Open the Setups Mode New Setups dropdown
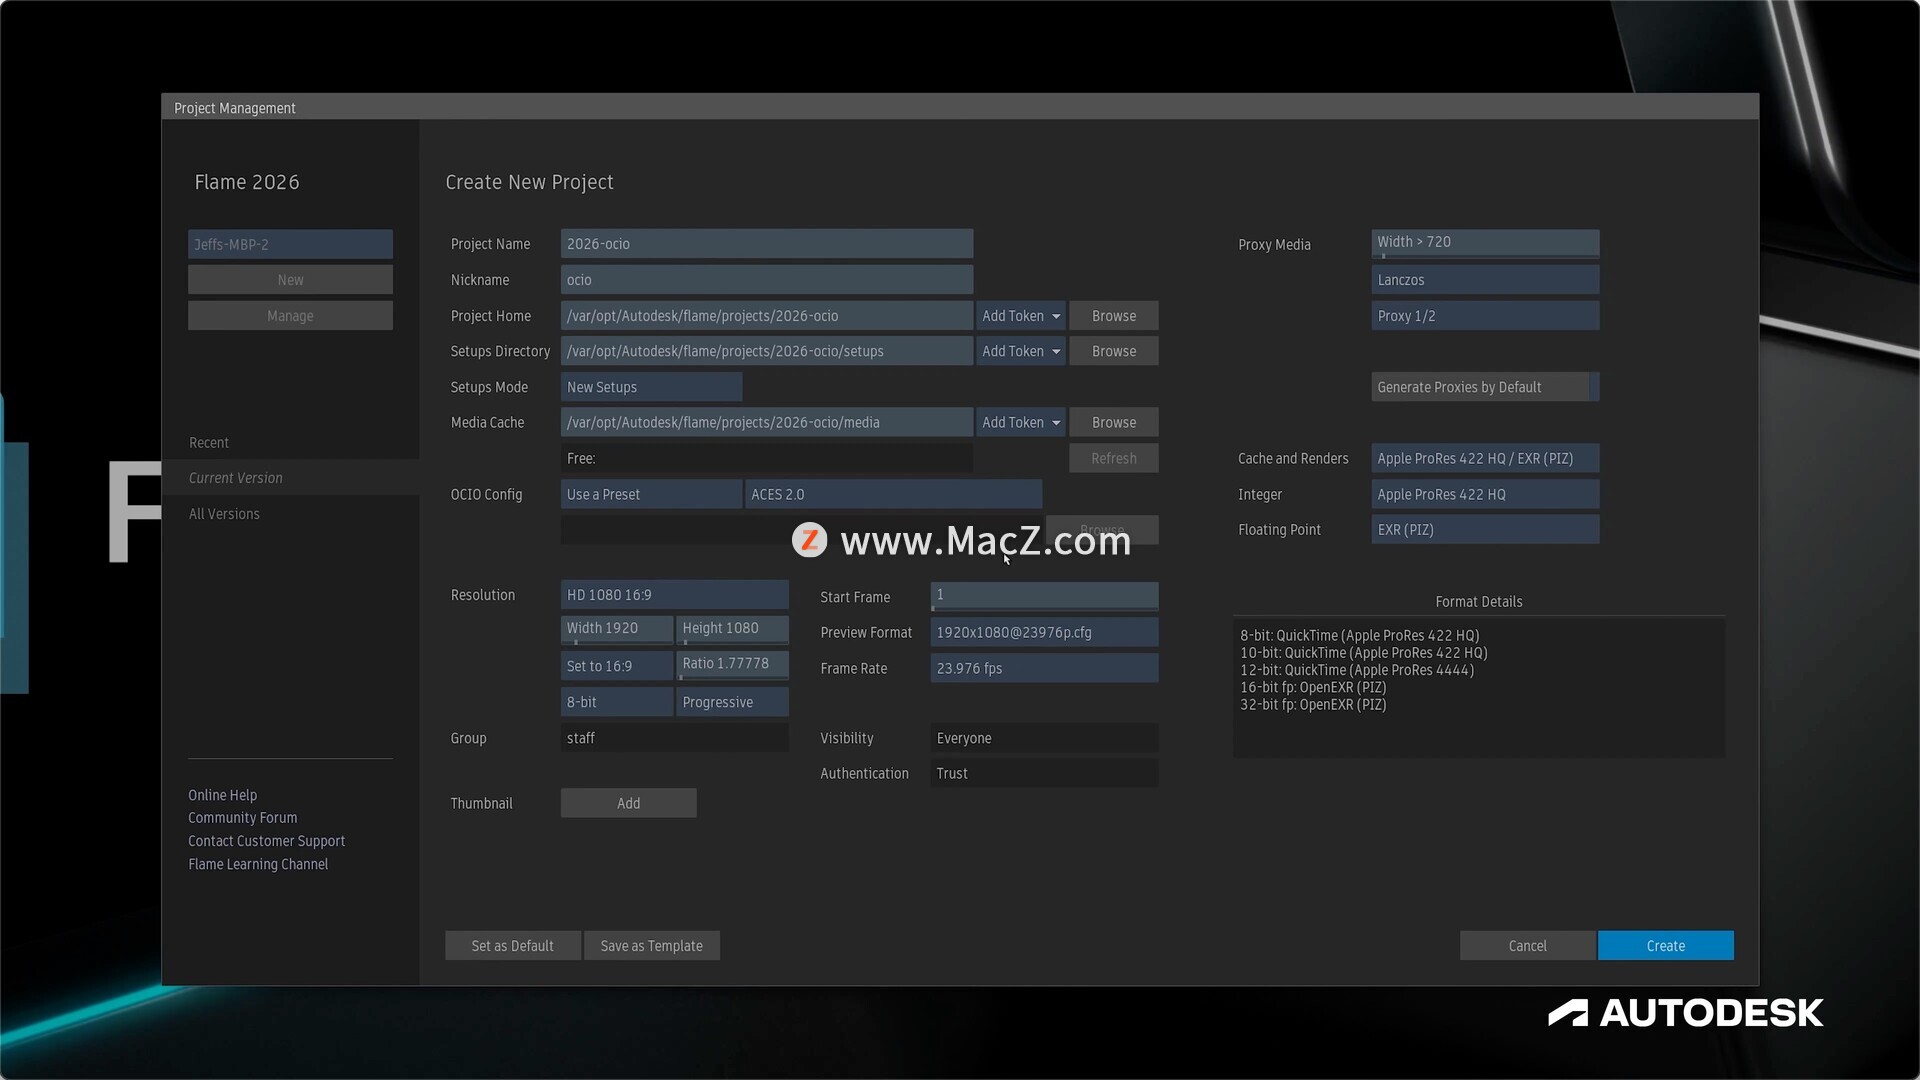This screenshot has width=1920, height=1080. 651,387
